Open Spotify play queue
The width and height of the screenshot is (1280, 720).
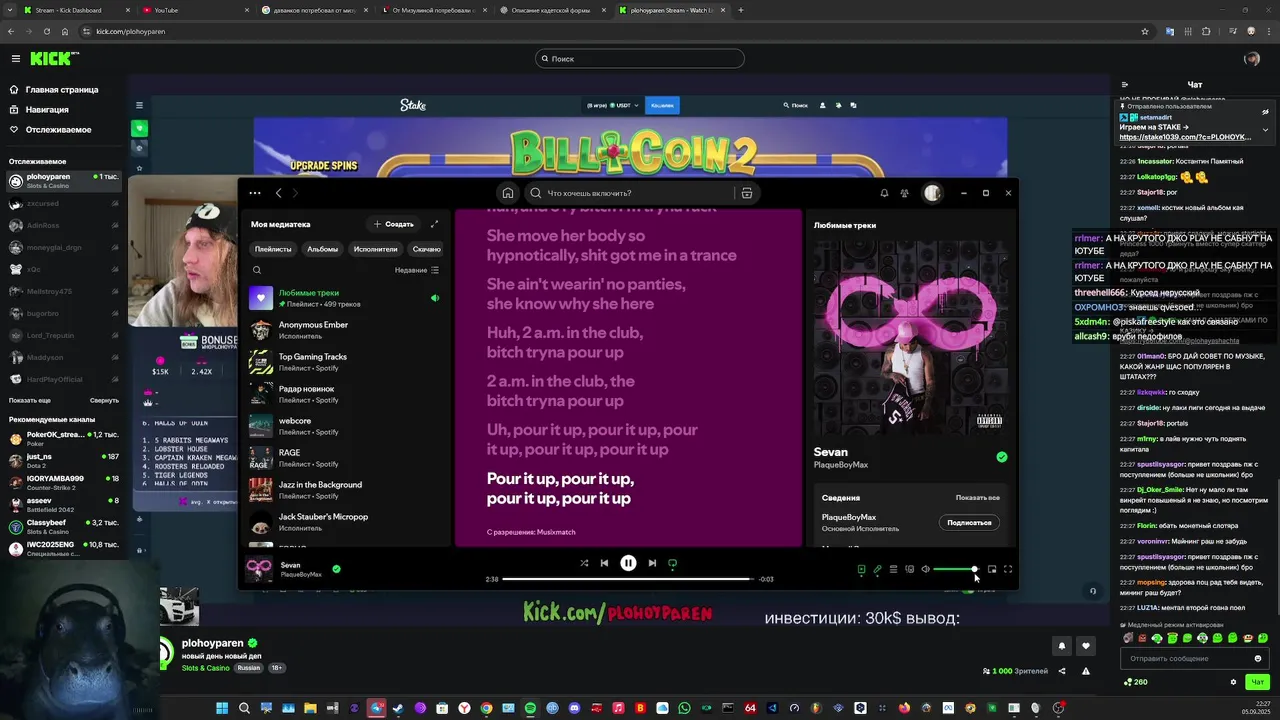point(893,569)
